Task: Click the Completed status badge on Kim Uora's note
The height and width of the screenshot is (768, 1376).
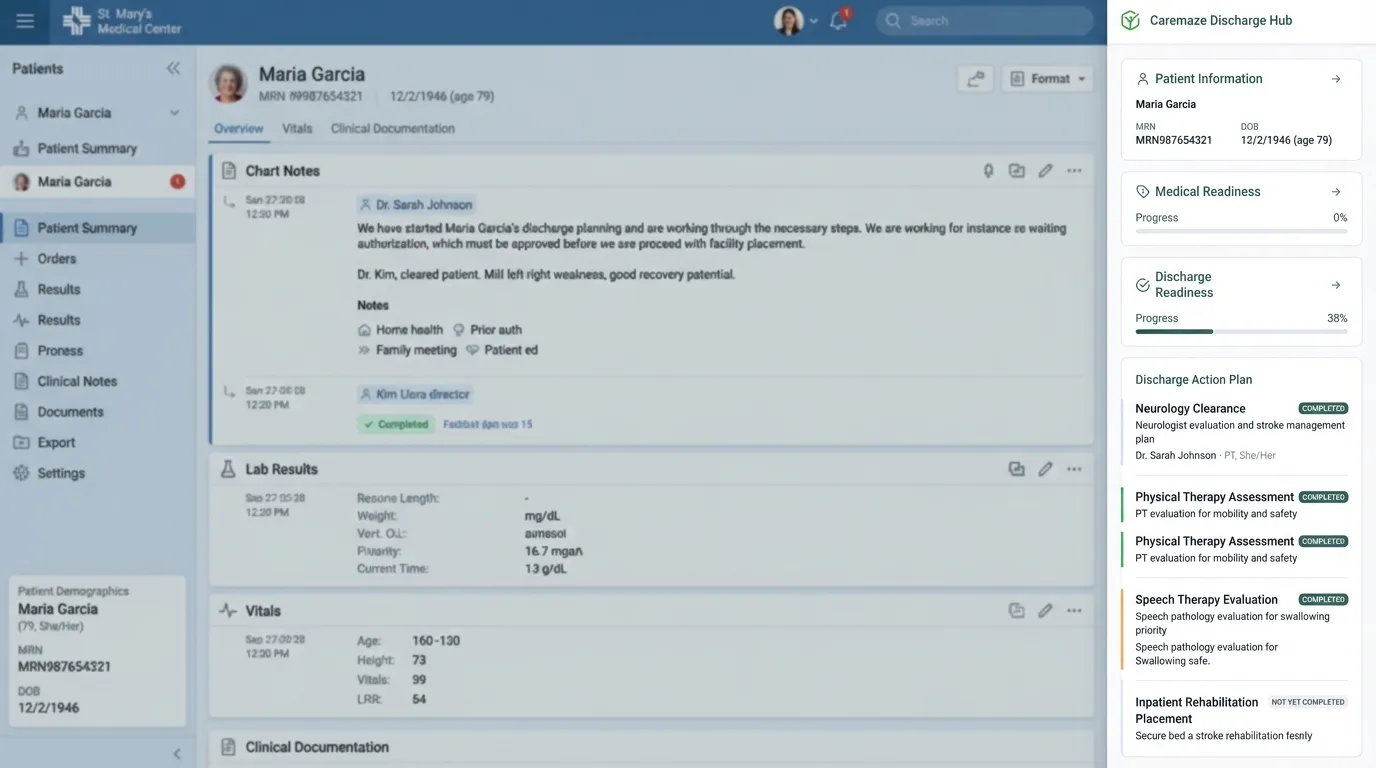Action: (x=395, y=424)
